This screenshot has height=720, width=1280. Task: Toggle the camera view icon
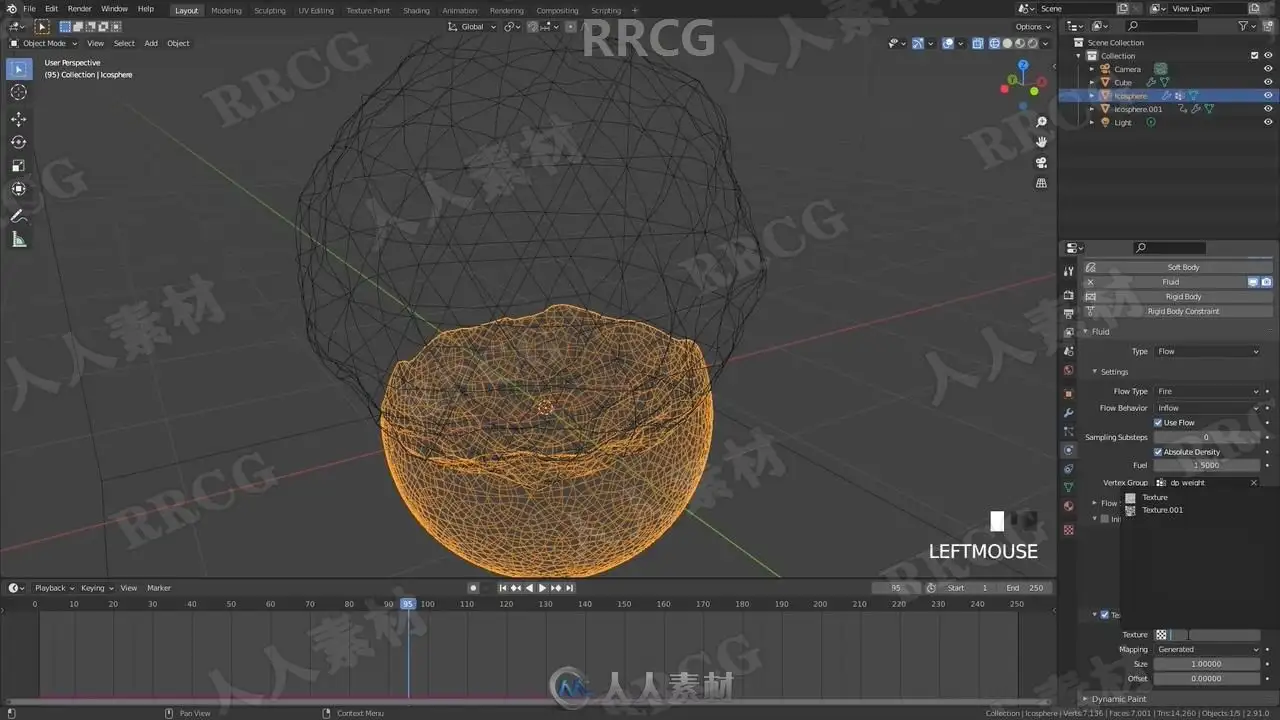pos(1041,163)
